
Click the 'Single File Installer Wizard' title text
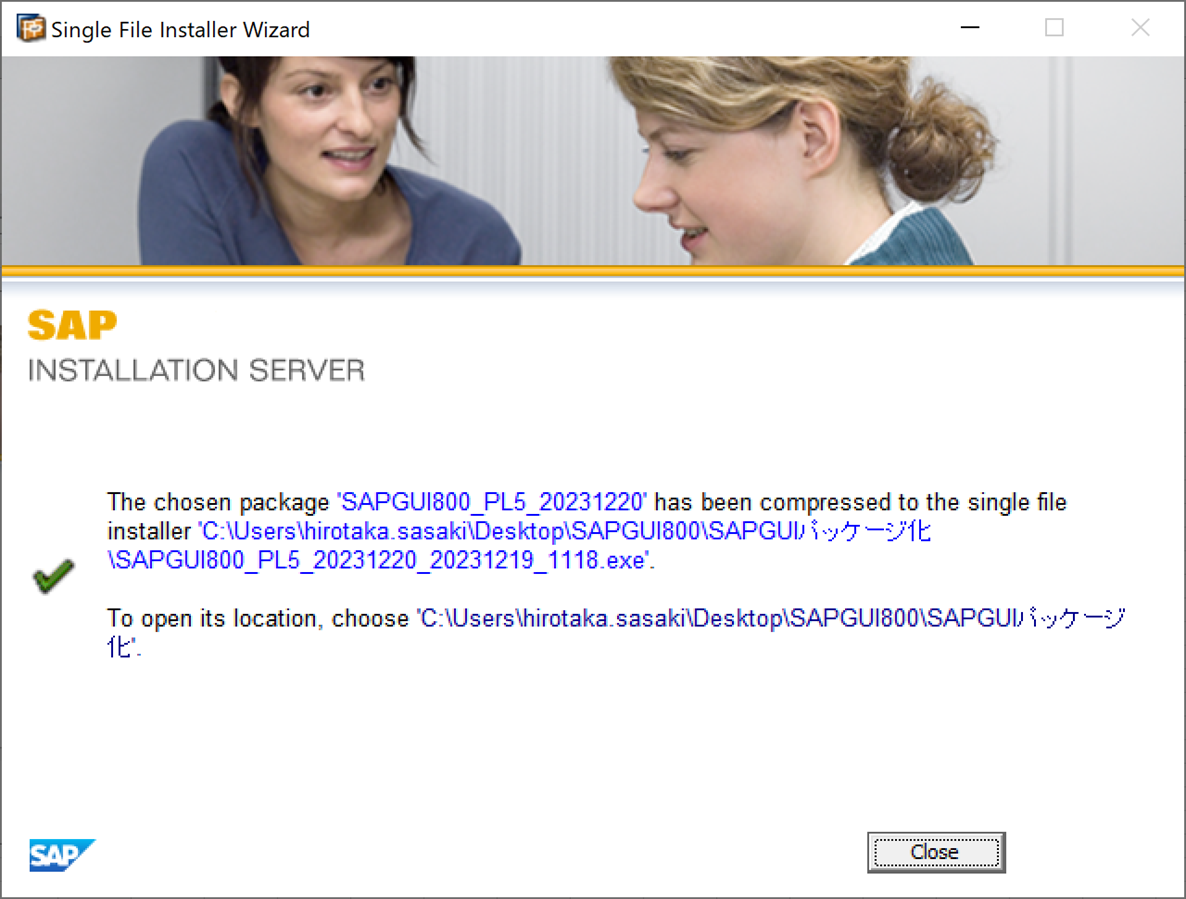(x=181, y=29)
